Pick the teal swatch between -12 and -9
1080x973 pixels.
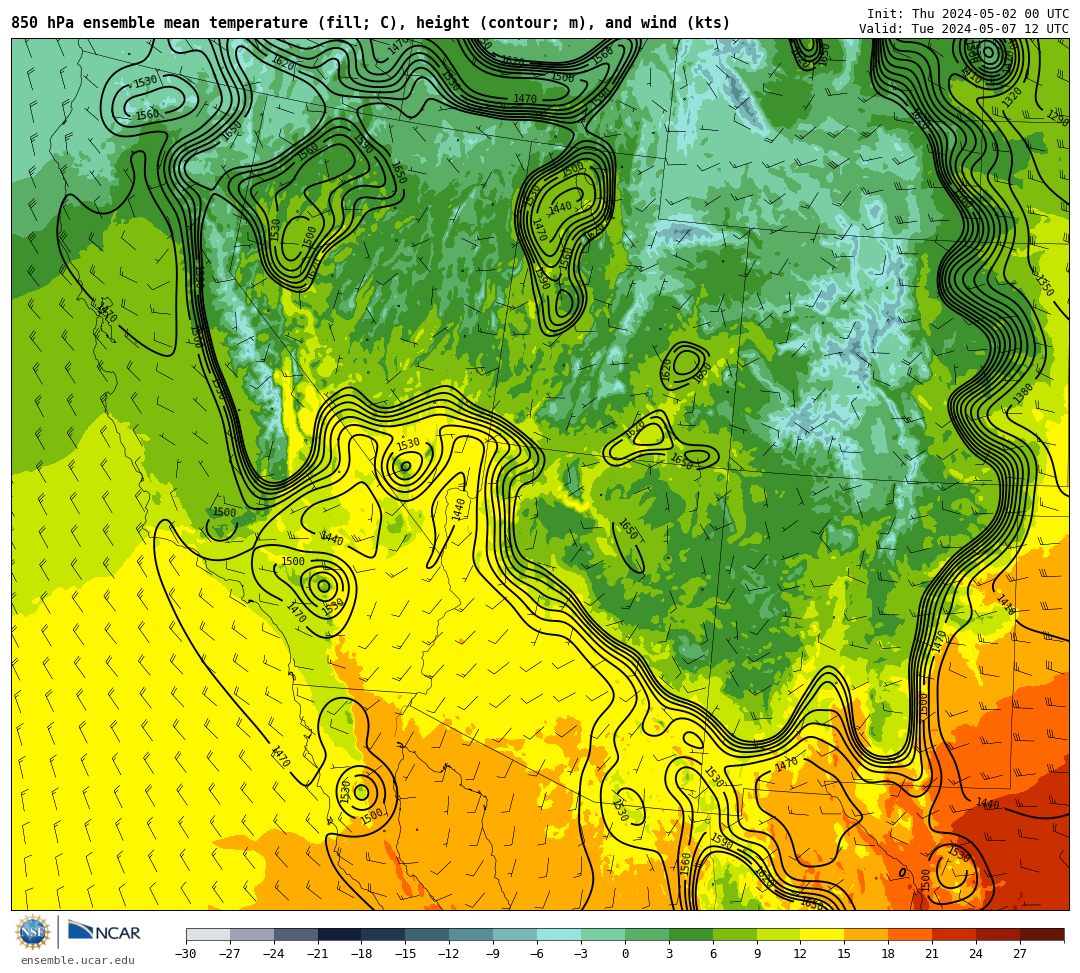click(x=472, y=934)
